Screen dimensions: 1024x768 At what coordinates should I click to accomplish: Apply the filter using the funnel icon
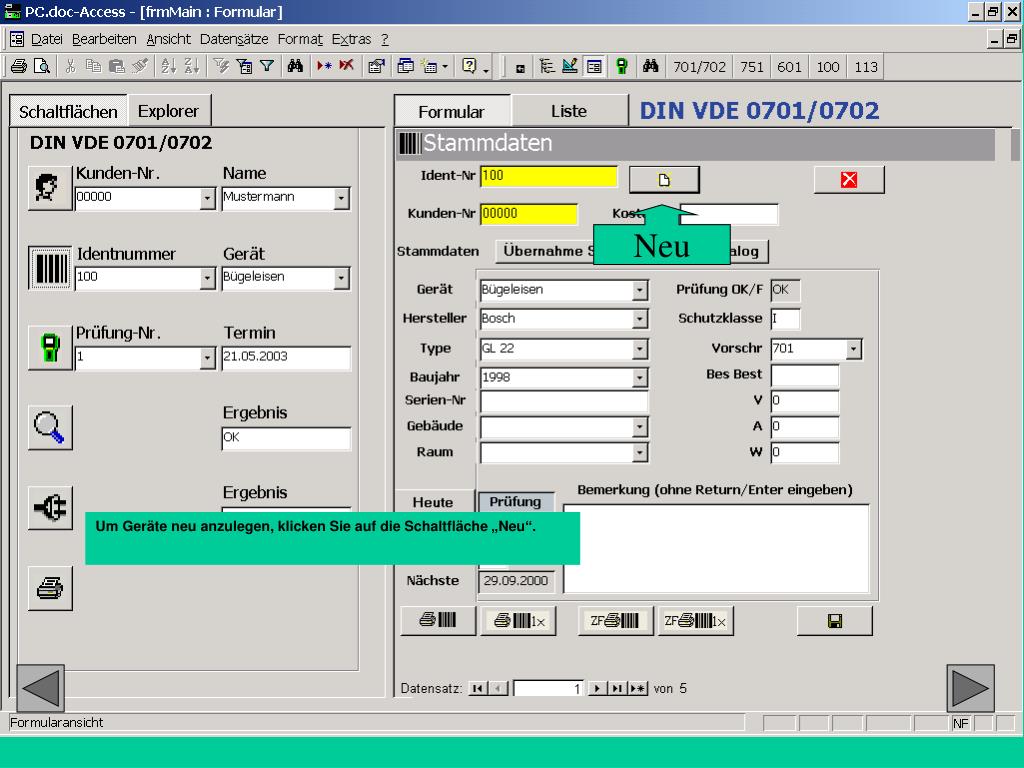point(267,66)
